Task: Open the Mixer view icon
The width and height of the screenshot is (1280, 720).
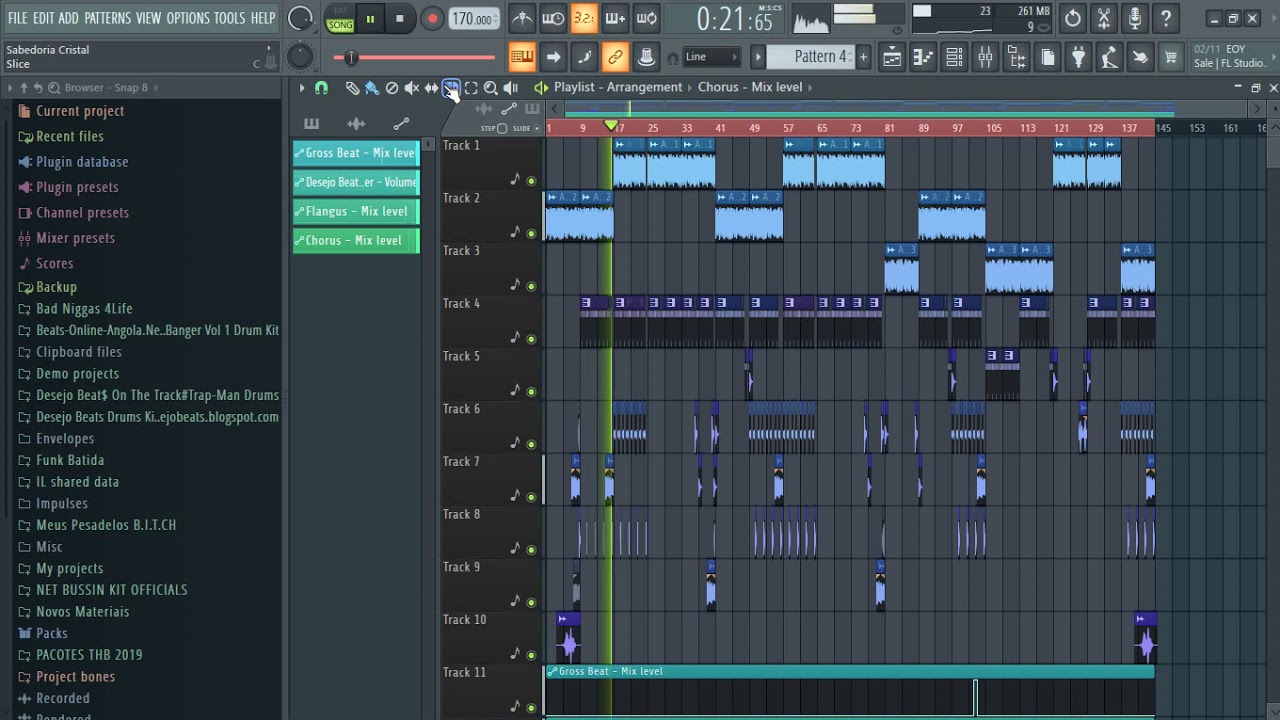Action: [x=985, y=57]
